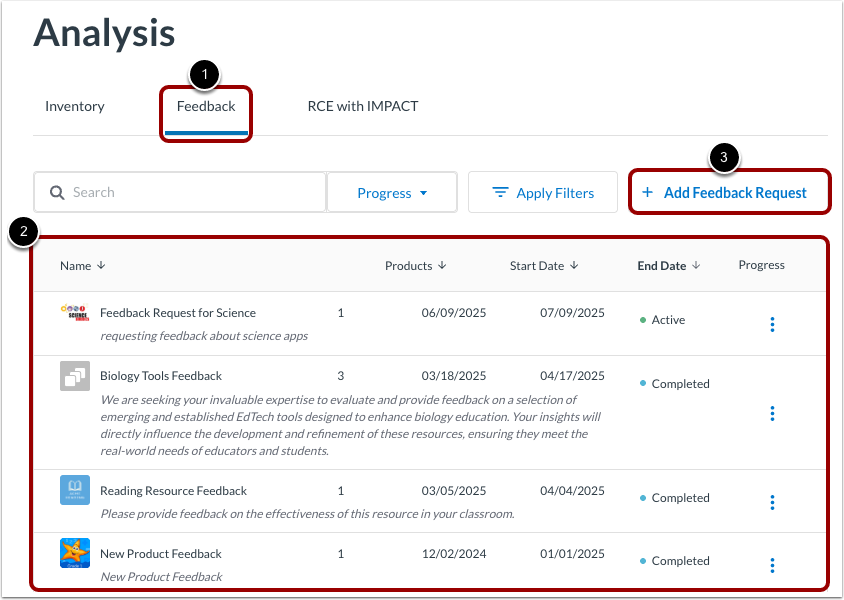This screenshot has height=600, width=844.
Task: Click the Start Date column header
Action: 537,266
